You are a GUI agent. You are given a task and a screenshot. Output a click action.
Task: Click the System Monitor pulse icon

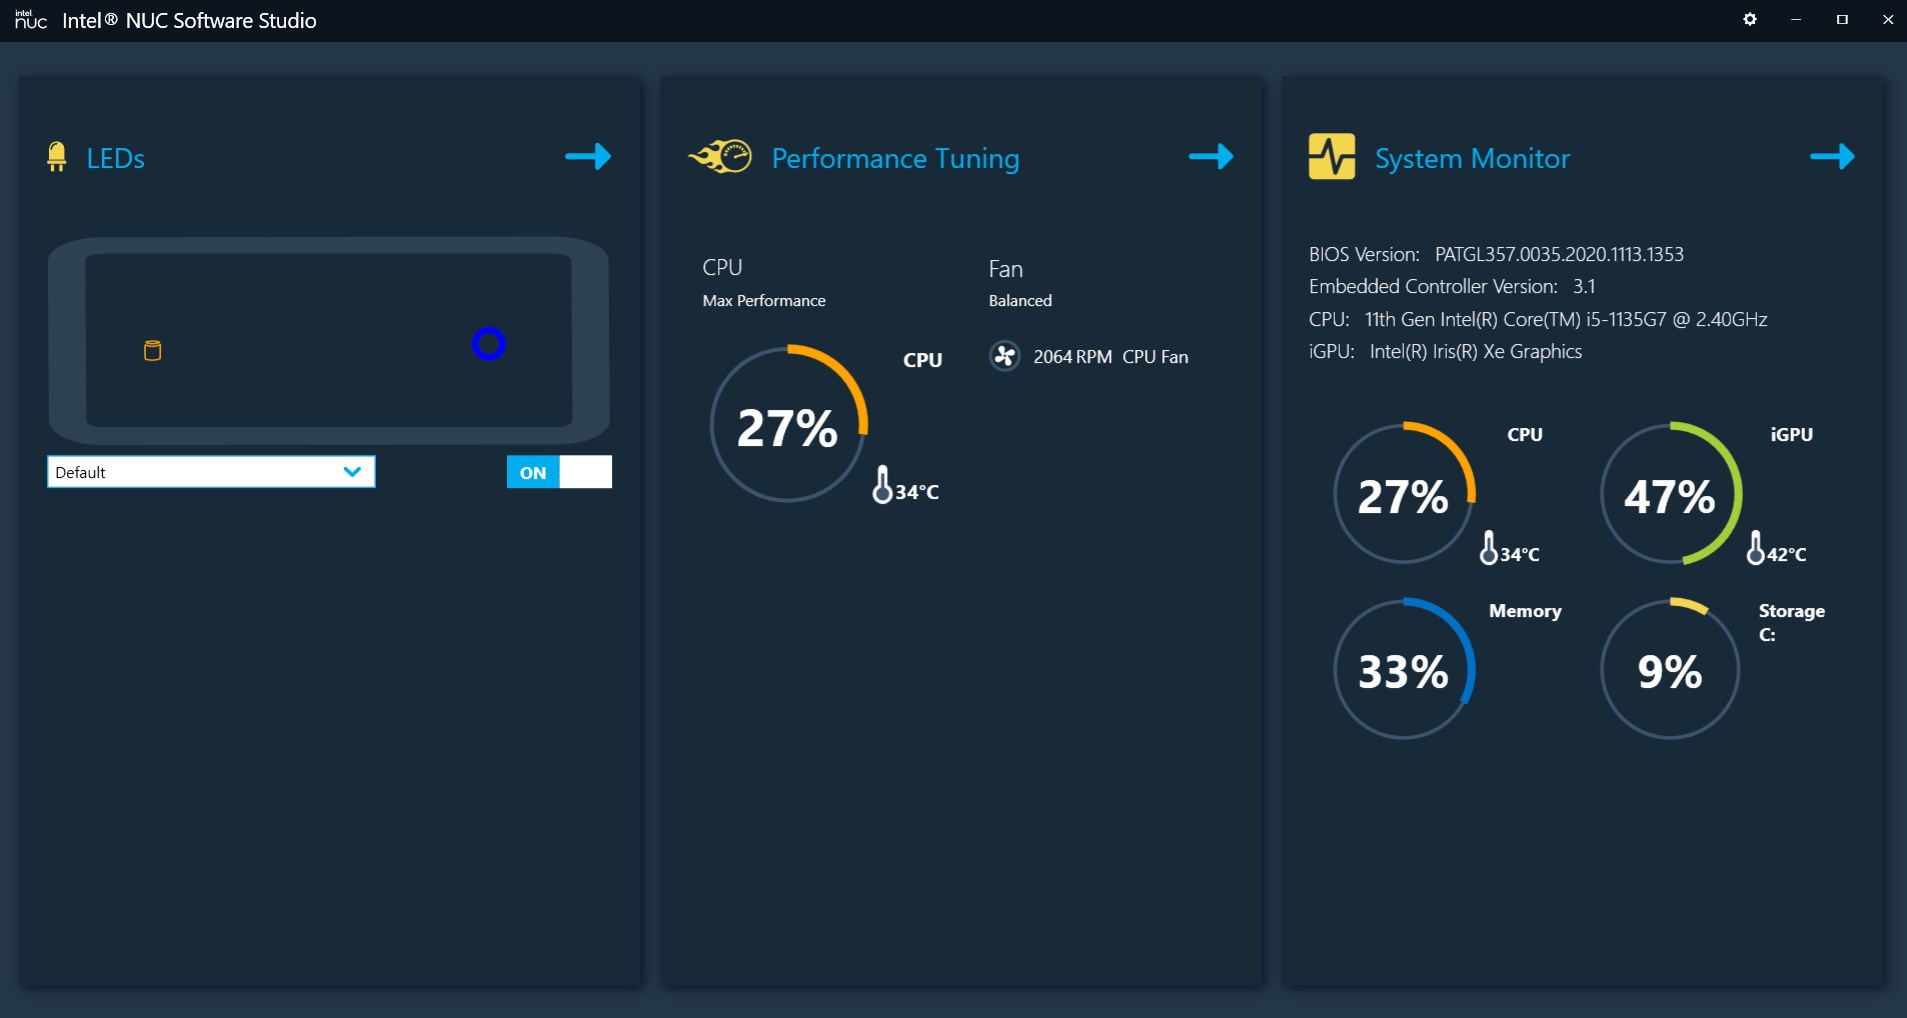1332,157
